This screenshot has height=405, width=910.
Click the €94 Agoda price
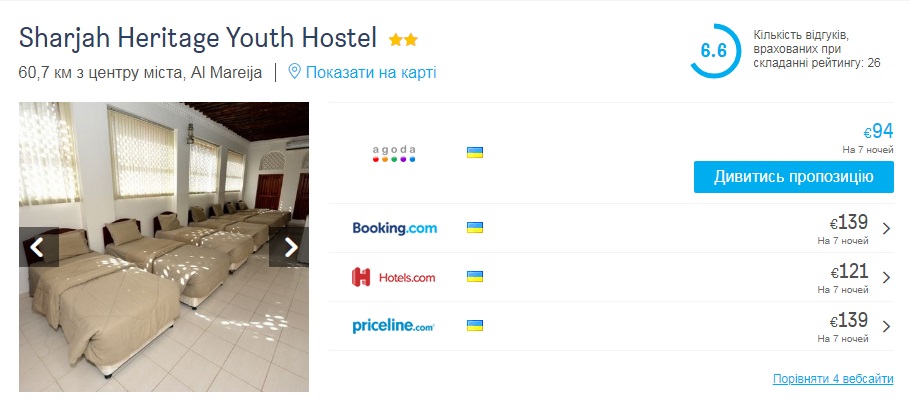pyautogui.click(x=878, y=132)
